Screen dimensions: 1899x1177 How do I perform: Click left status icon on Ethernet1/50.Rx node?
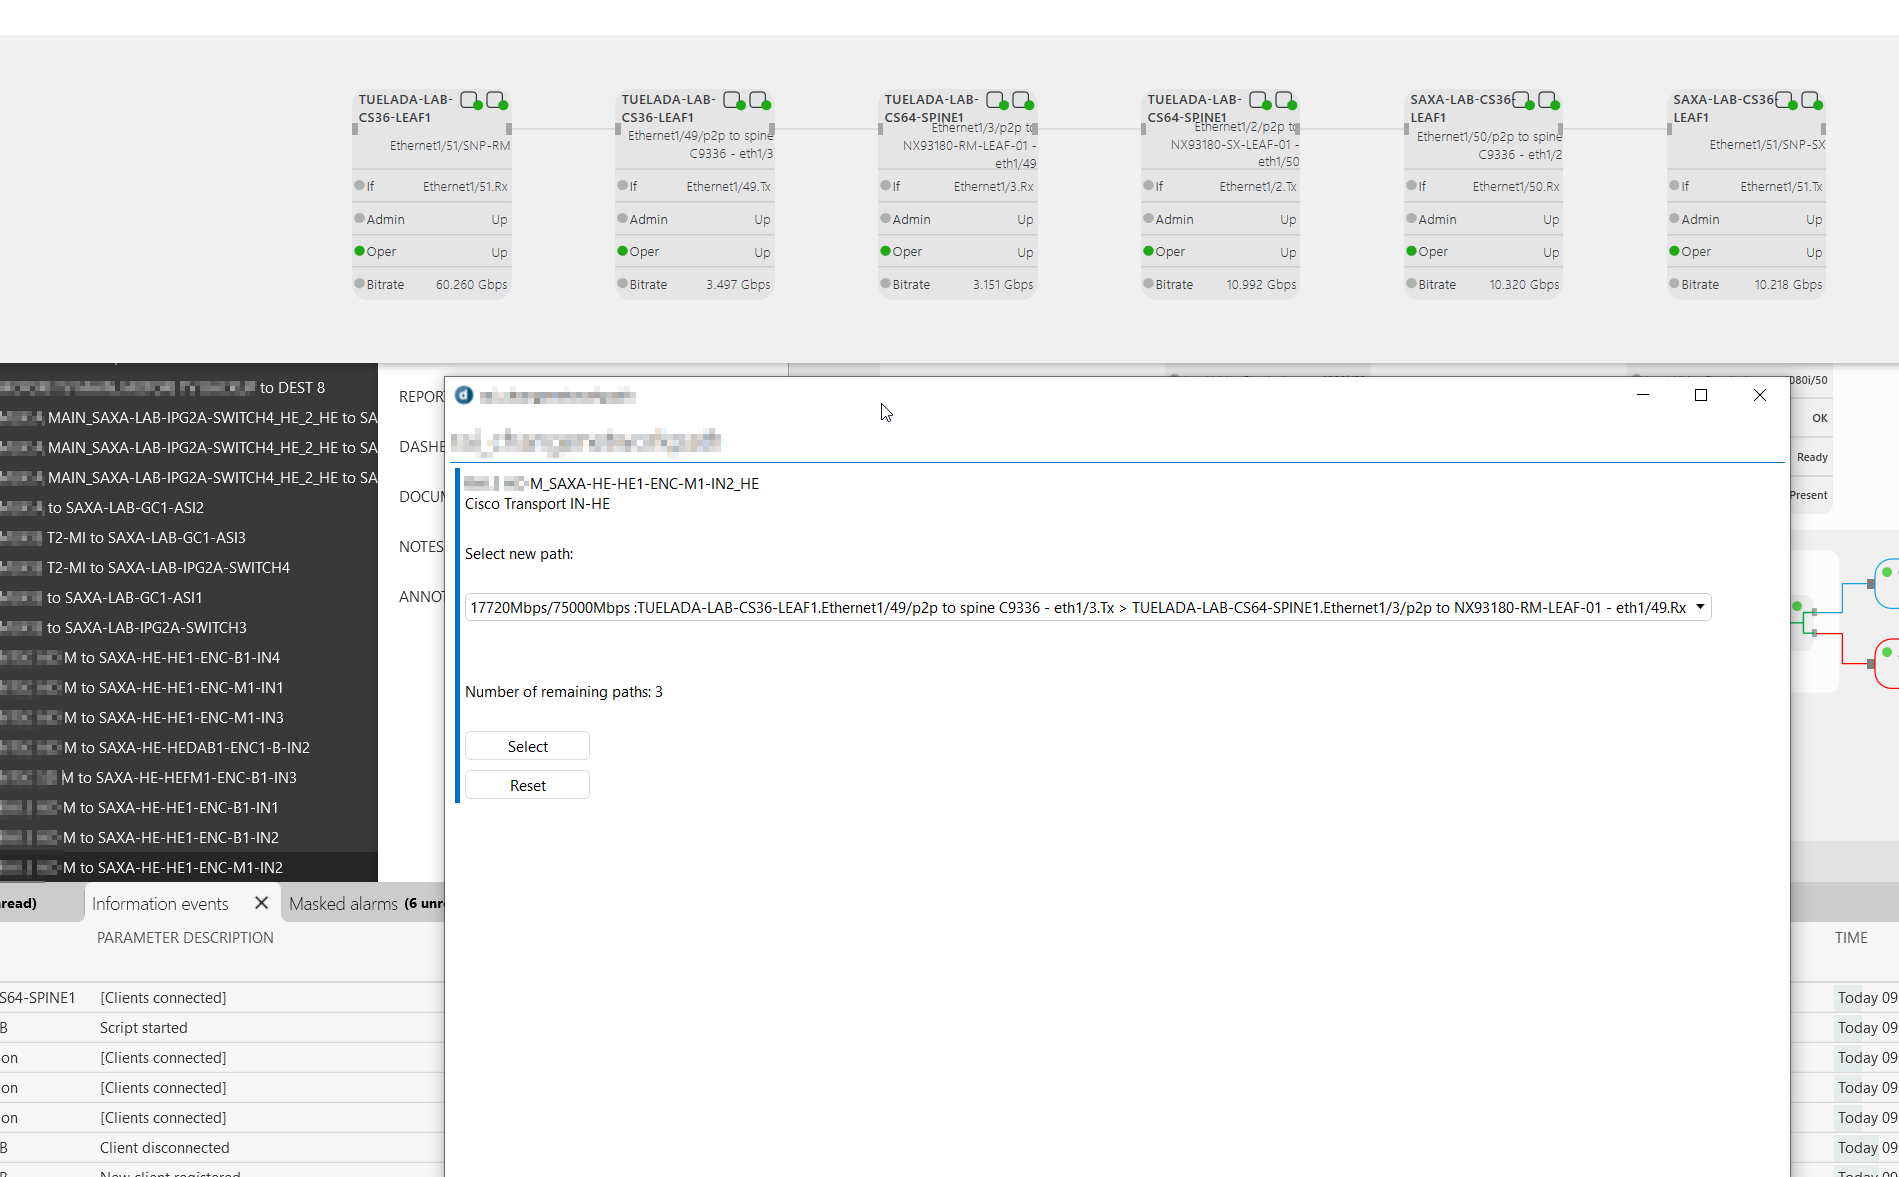(1522, 100)
